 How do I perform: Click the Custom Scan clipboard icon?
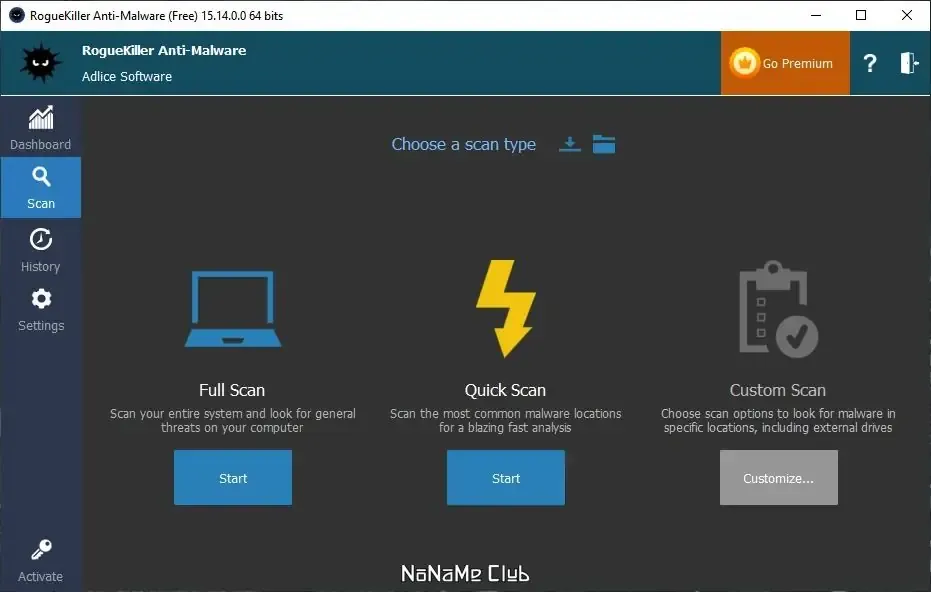point(778,309)
